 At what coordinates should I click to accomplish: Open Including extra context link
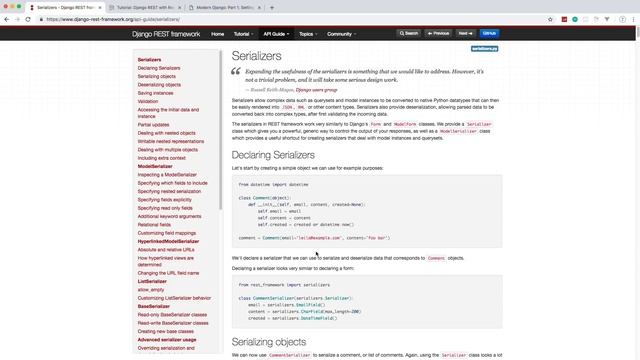point(162,158)
